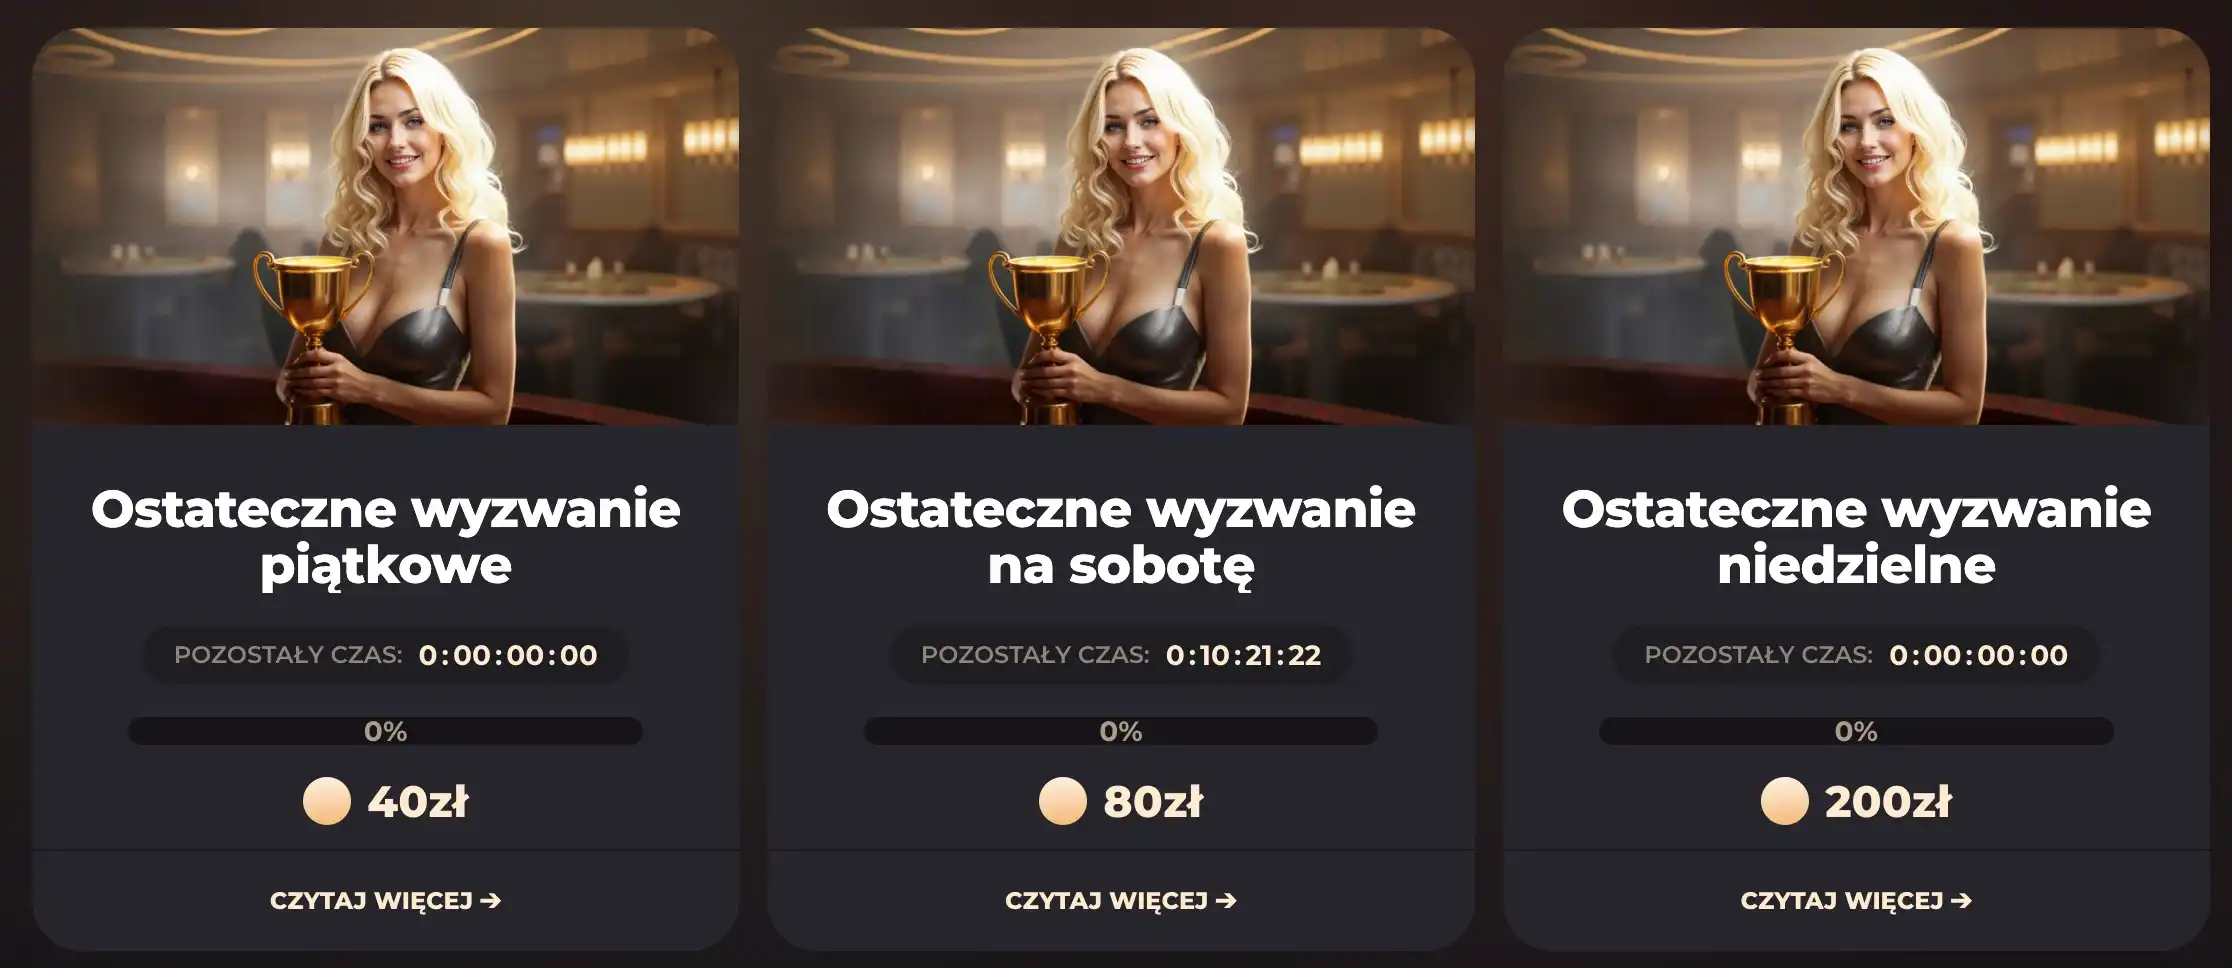The width and height of the screenshot is (2232, 968).
Task: Open the Friday challenge's Czytaj więcej link
Action: tap(385, 901)
